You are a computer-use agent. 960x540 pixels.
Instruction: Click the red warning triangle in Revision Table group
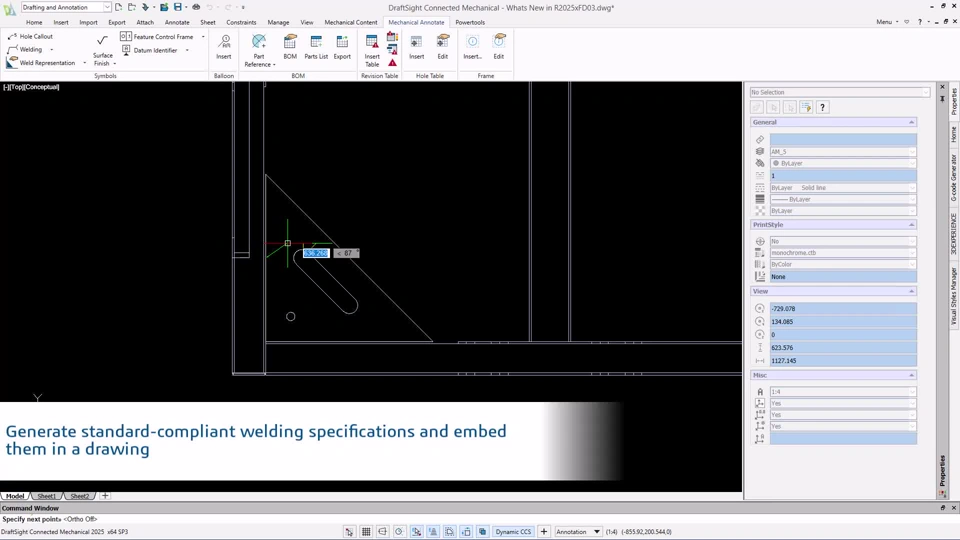coord(392,62)
